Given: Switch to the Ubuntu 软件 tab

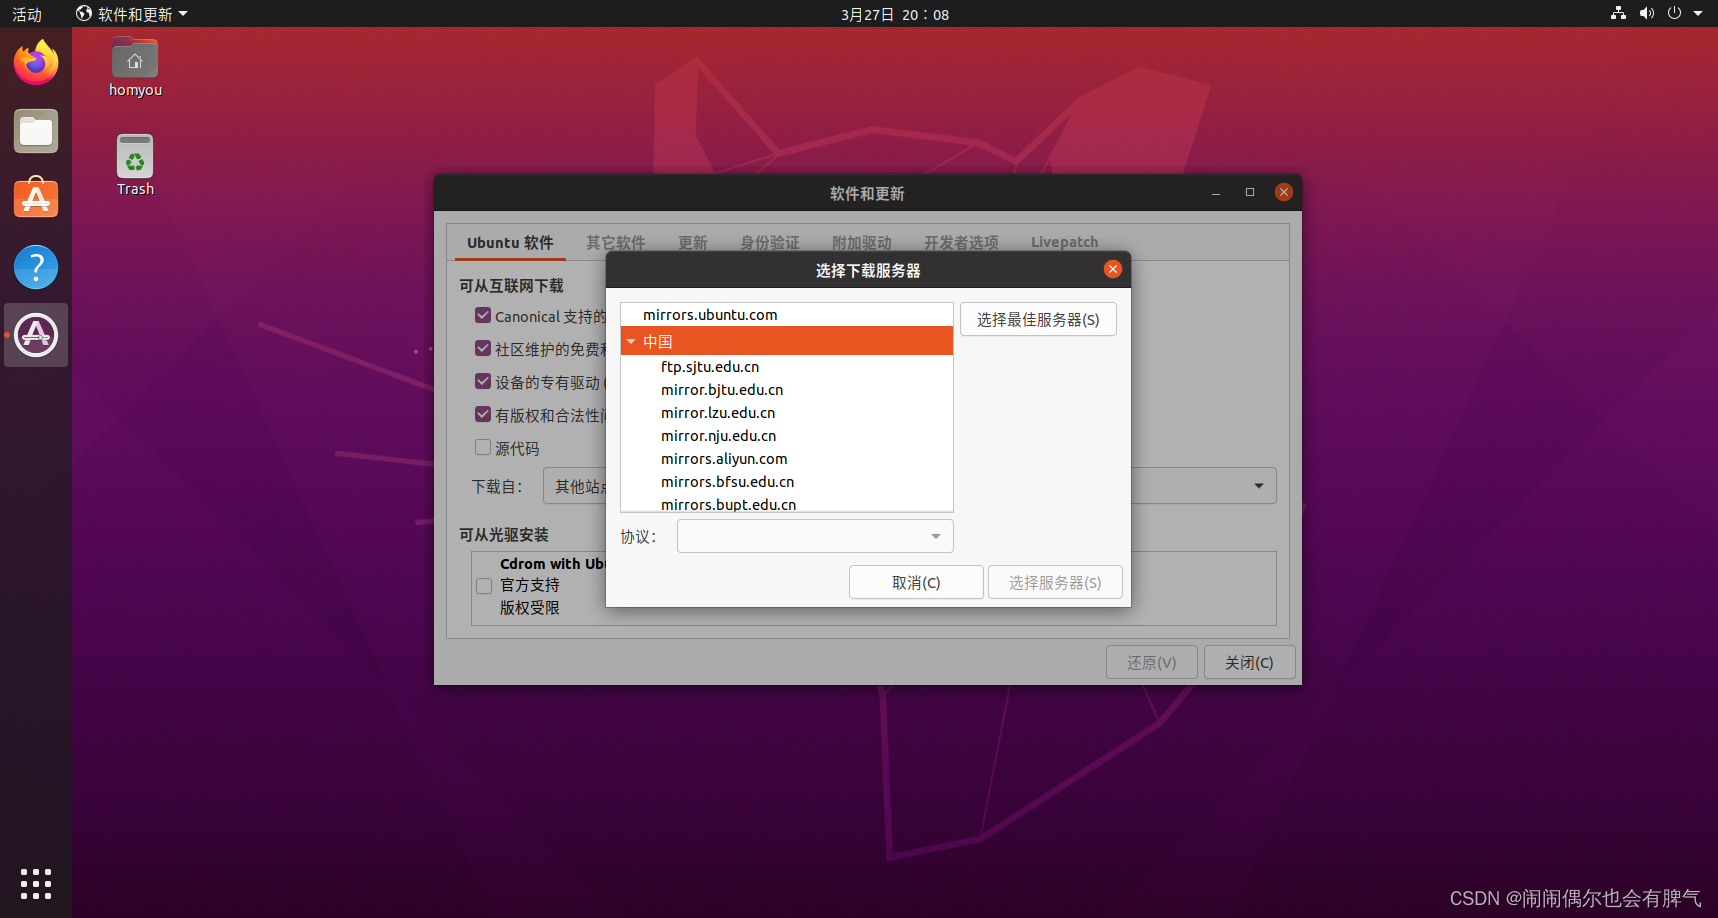Looking at the screenshot, I should click(510, 242).
